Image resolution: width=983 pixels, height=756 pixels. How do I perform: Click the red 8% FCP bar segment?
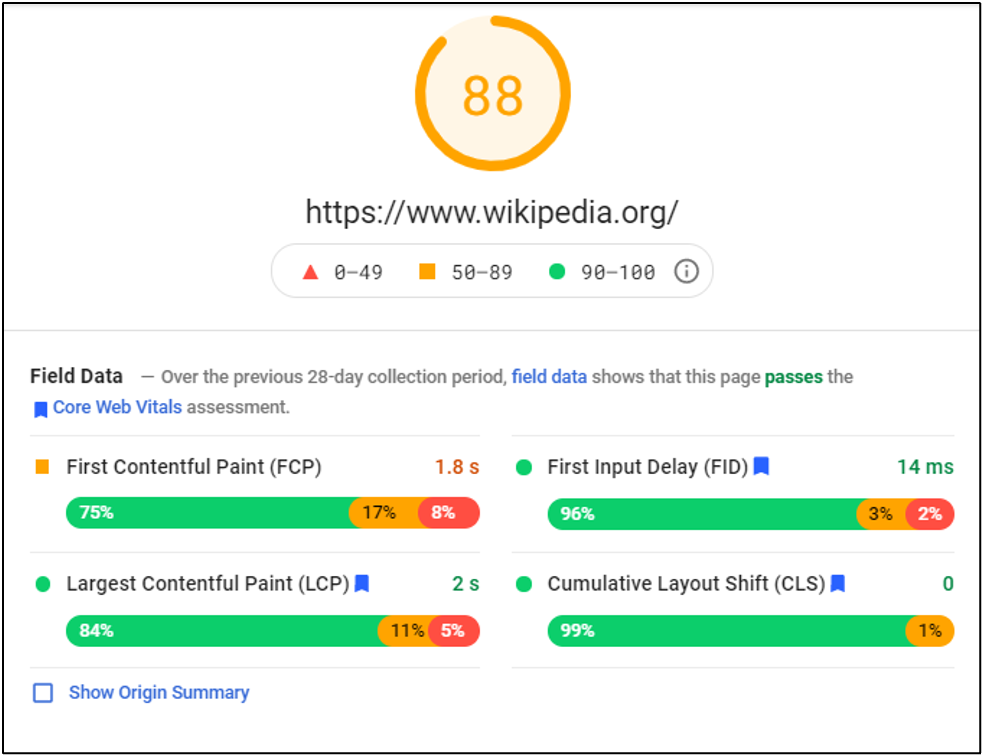coord(449,513)
